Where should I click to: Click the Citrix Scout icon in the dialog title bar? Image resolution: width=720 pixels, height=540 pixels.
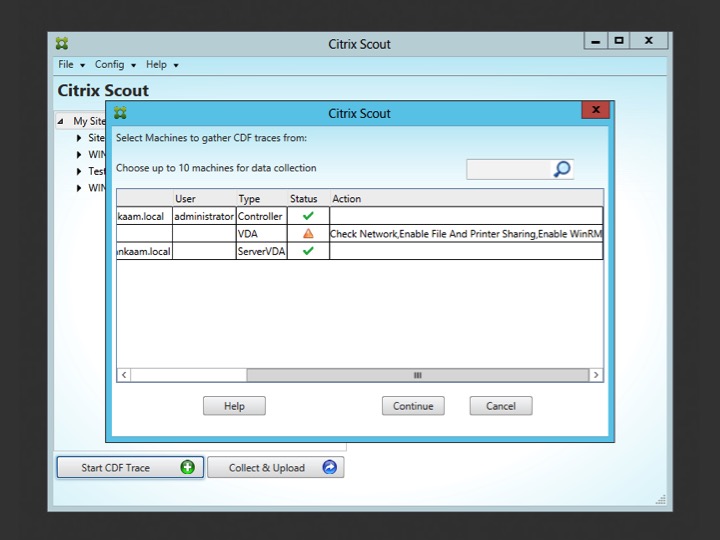coord(120,113)
